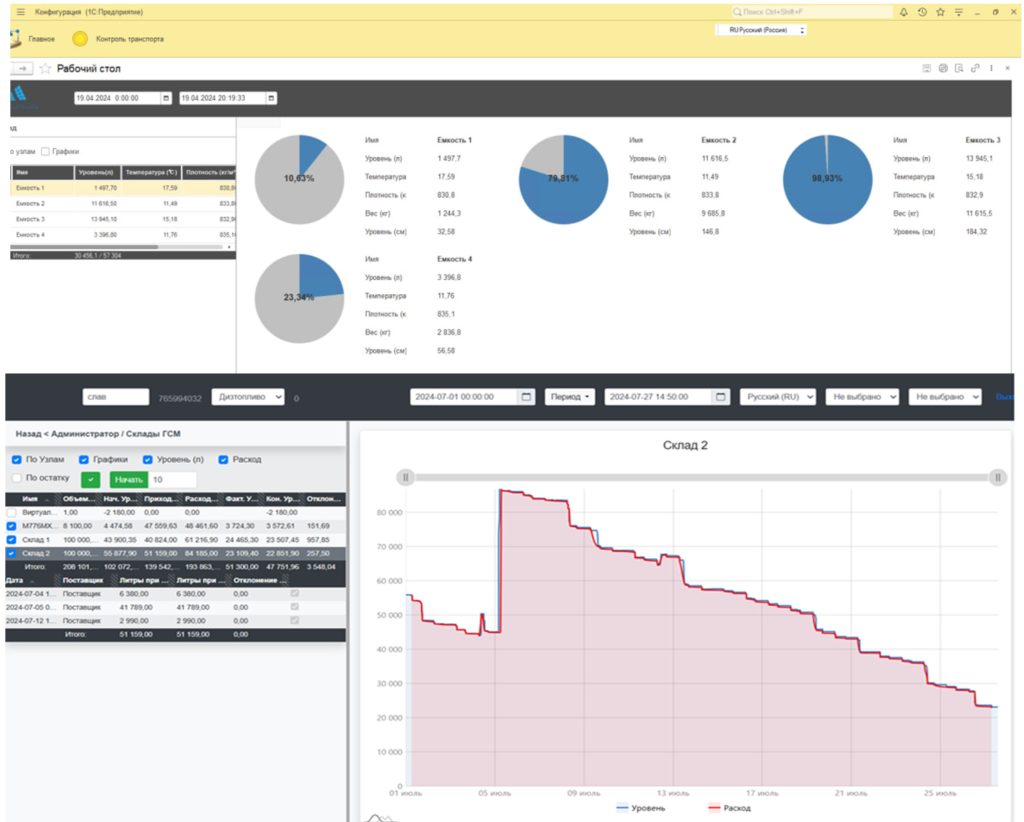Select the Емкость 3 table row
This screenshot has height=822, width=1024.
pyautogui.click(x=123, y=219)
